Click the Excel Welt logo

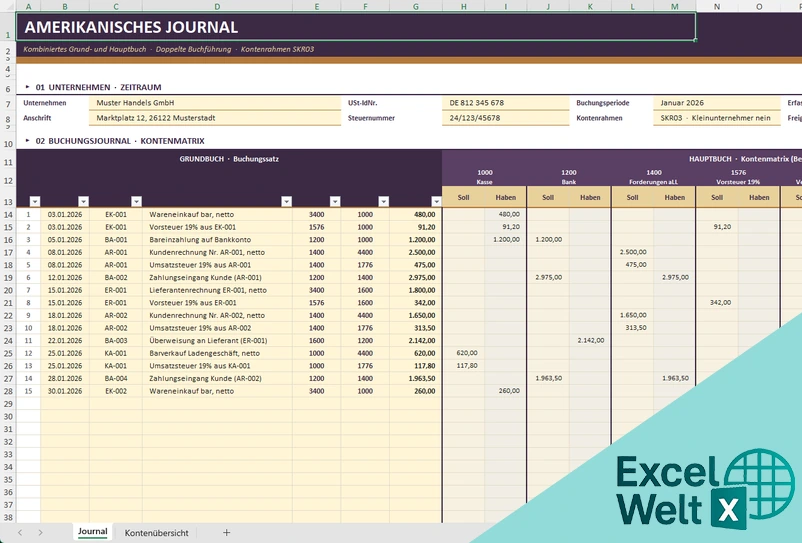[x=706, y=490]
